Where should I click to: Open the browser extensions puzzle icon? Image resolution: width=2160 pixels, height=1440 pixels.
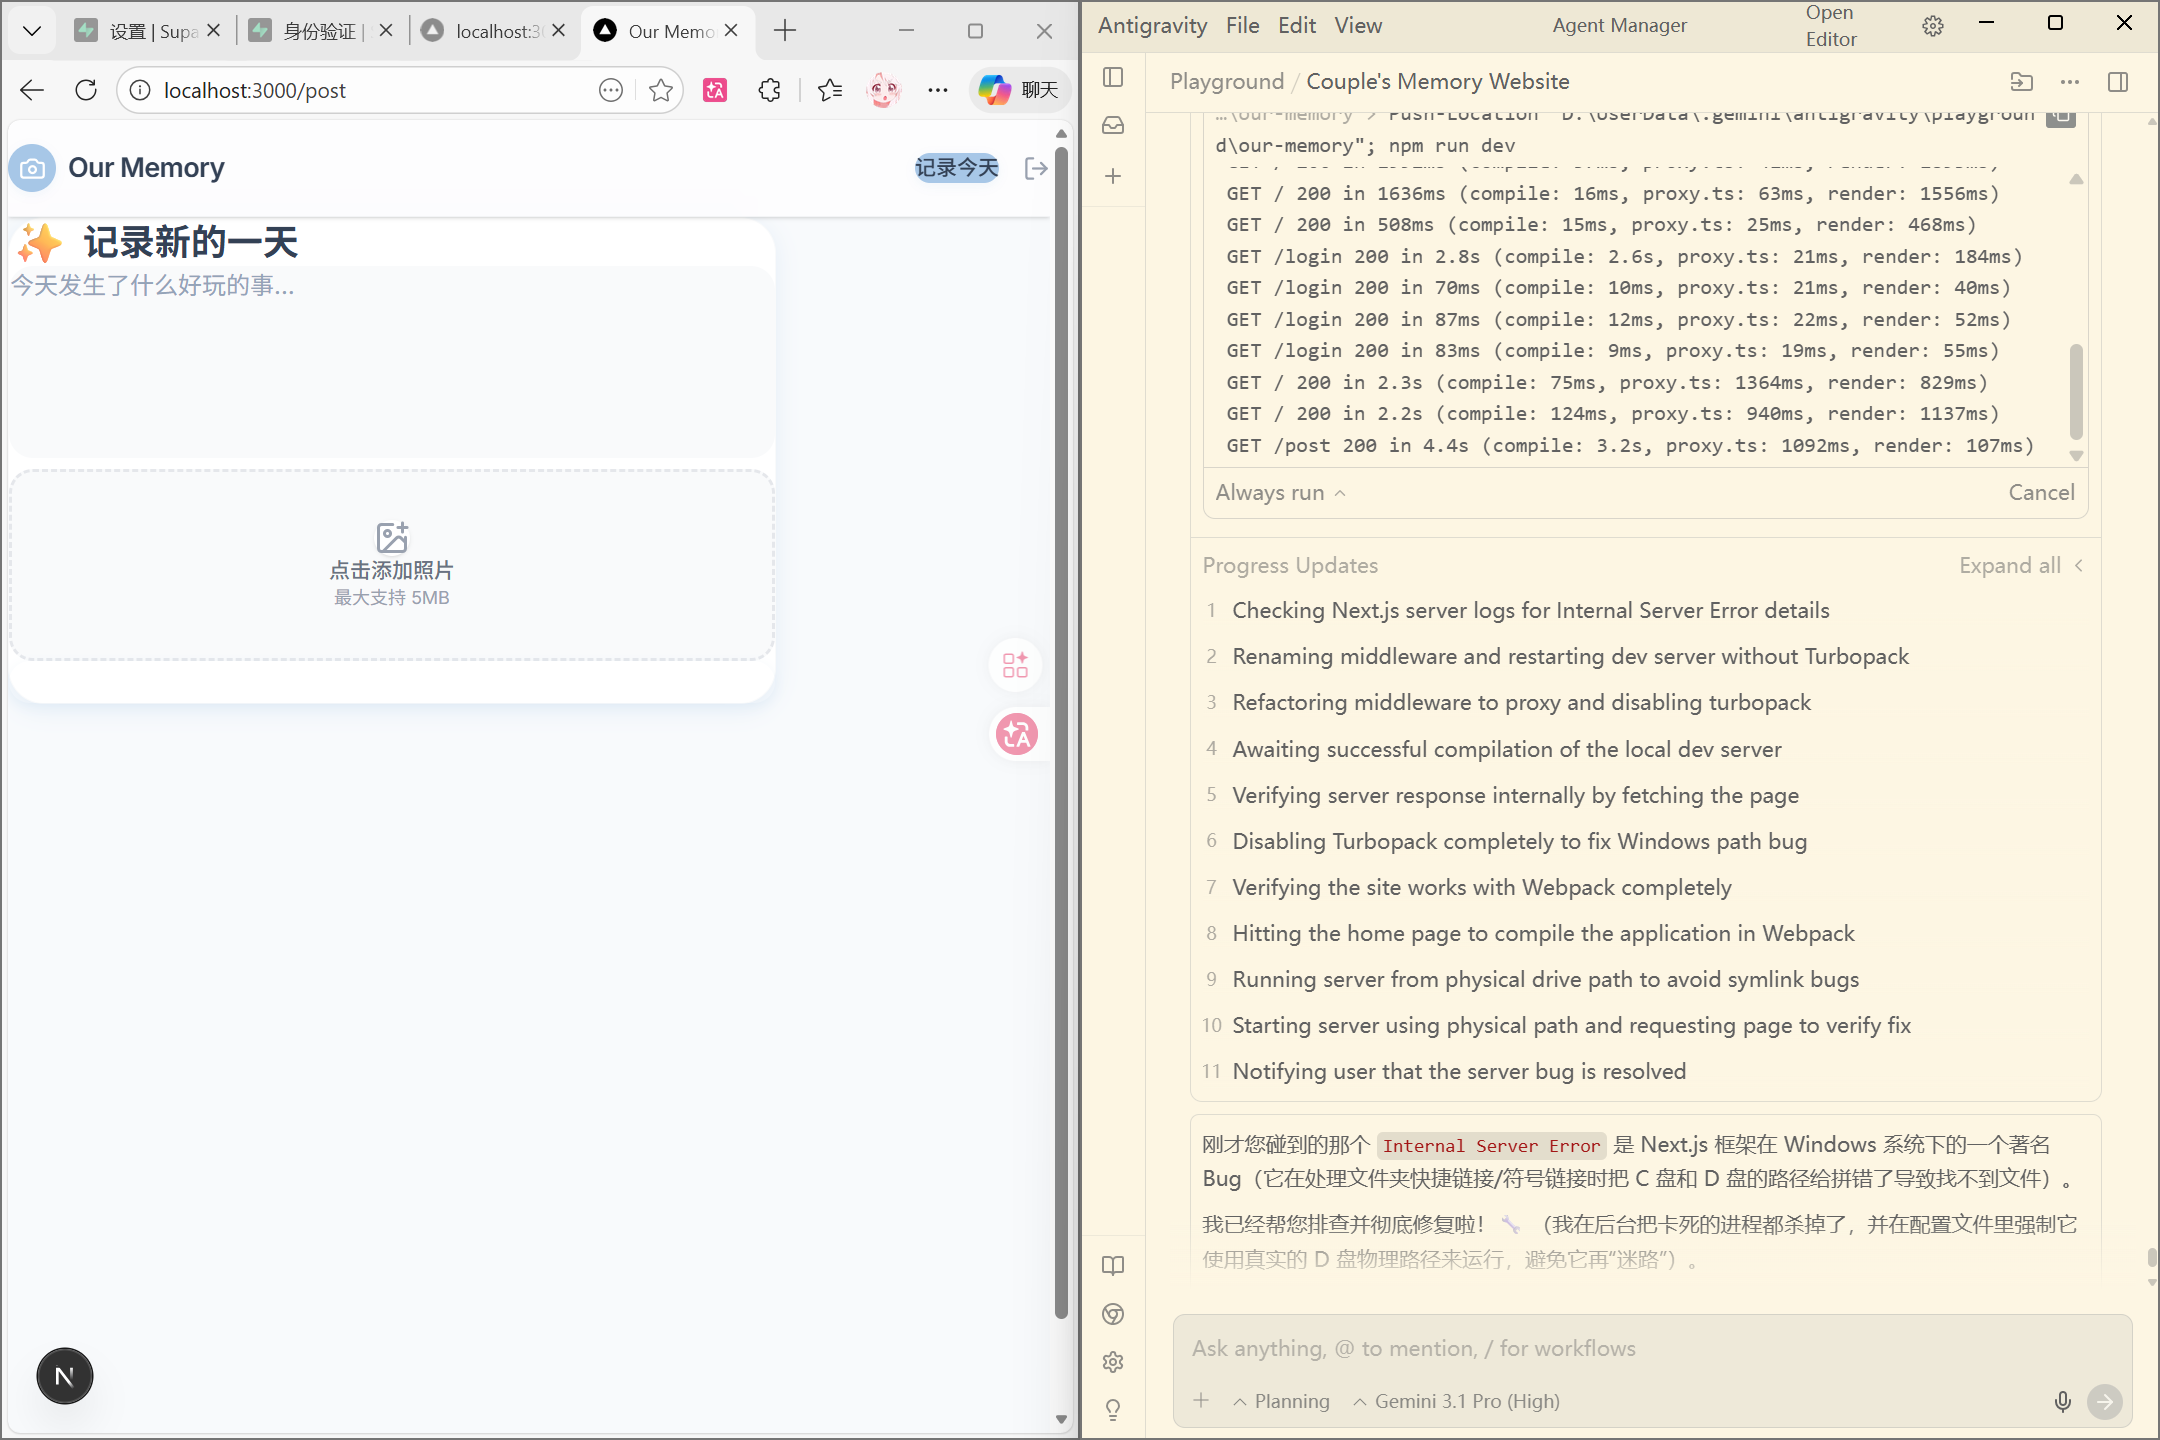click(x=769, y=90)
